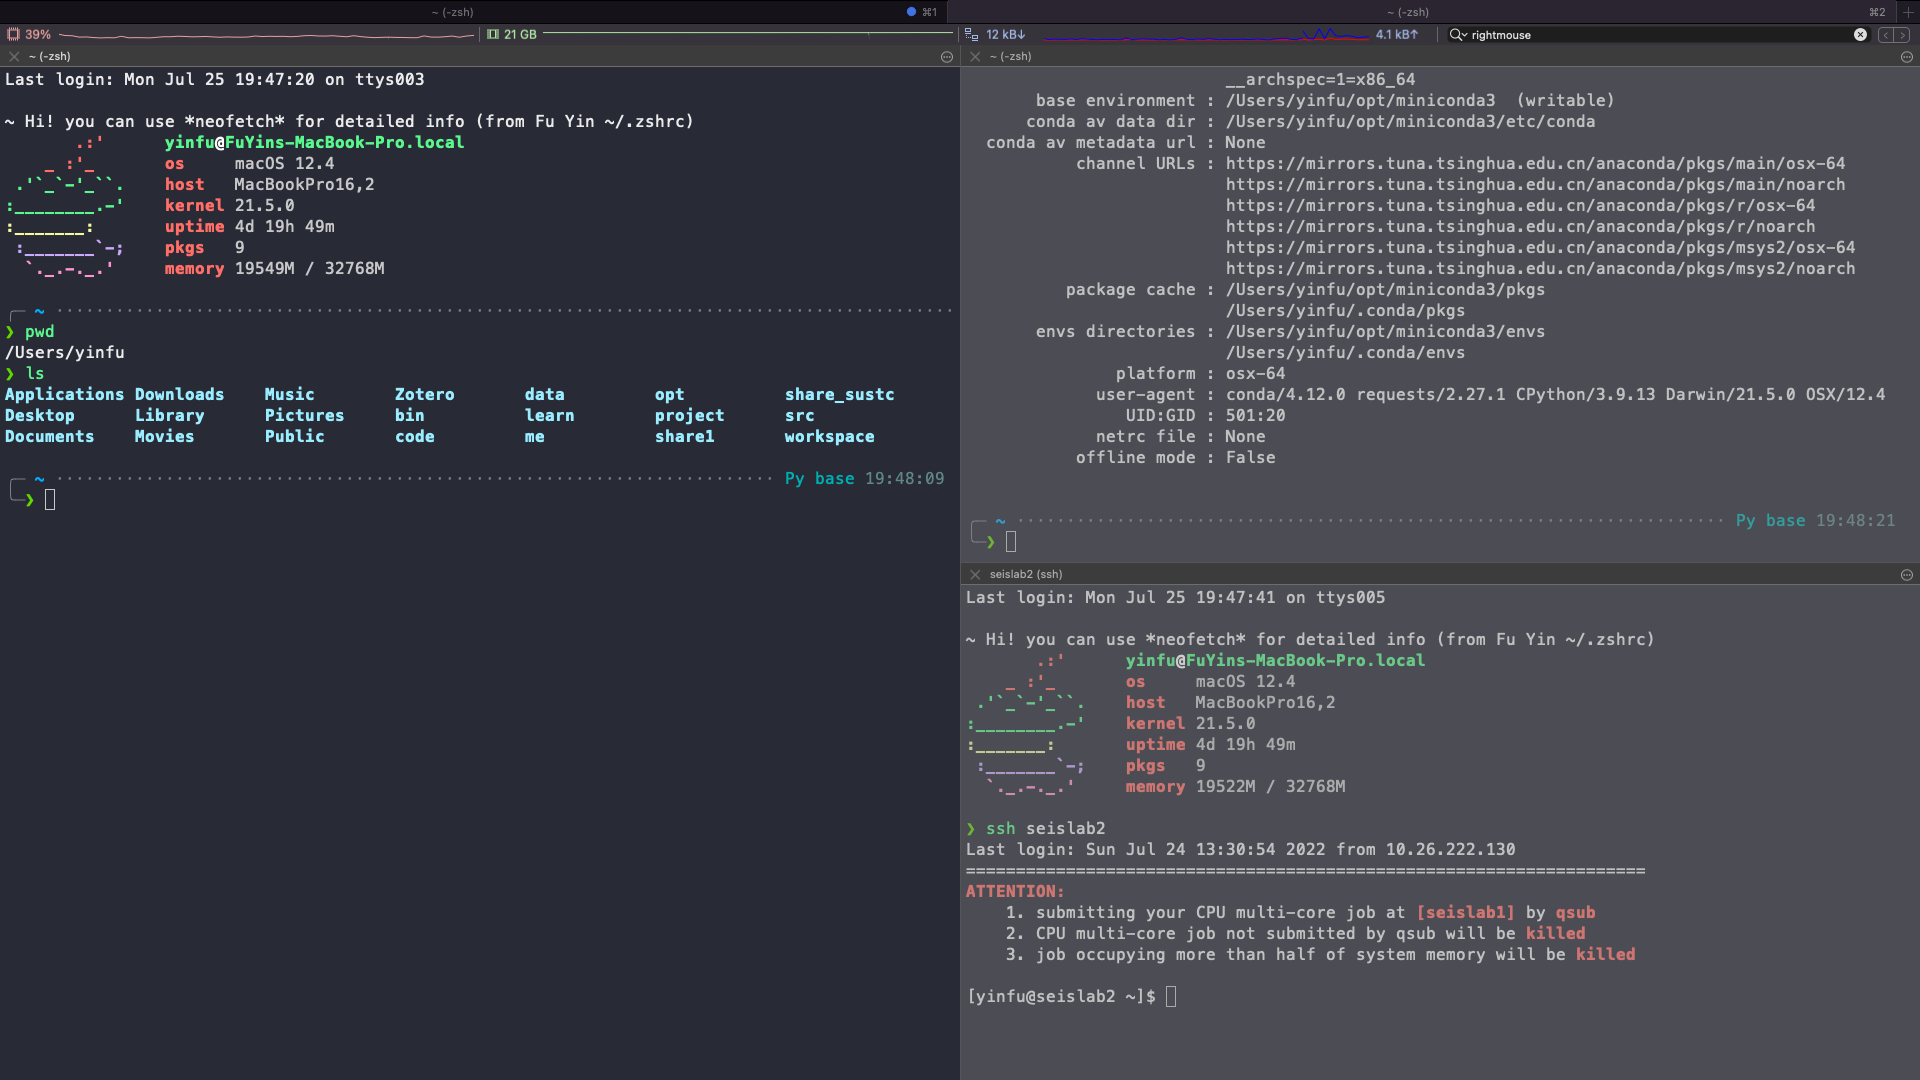Close the left ~ (-zsh) pane
This screenshot has width=1920, height=1080.
(x=14, y=57)
